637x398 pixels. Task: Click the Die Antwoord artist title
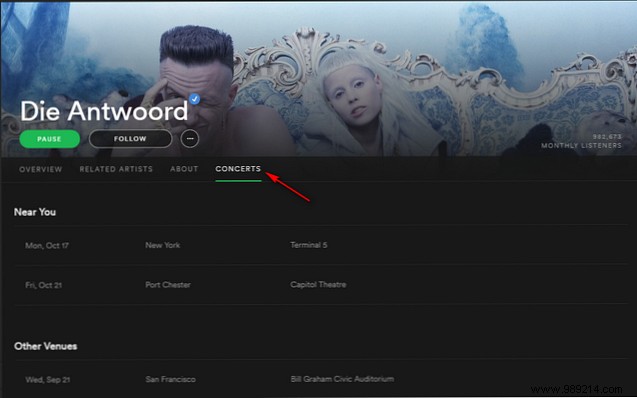click(104, 111)
